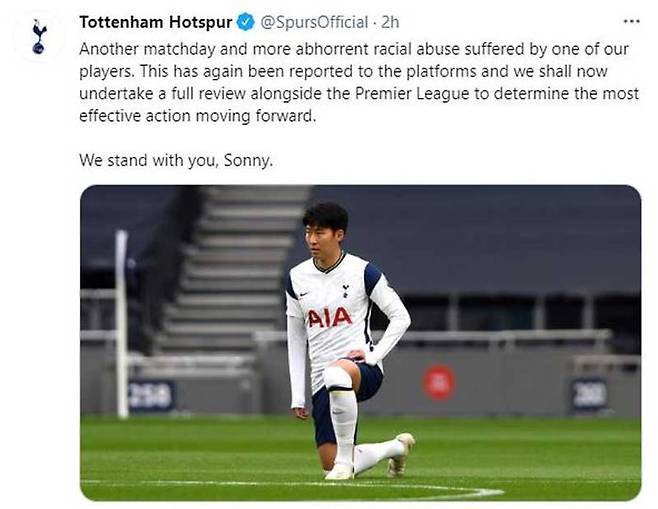
Task: Open the three-dot more options menu
Action: pyautogui.click(x=632, y=21)
